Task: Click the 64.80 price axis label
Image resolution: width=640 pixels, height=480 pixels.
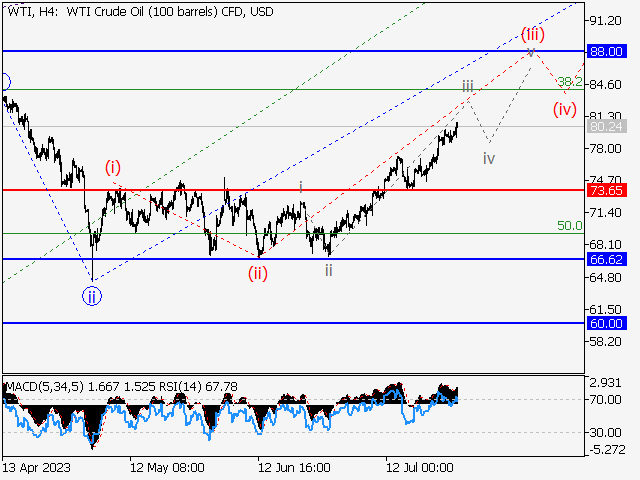Action: point(606,277)
